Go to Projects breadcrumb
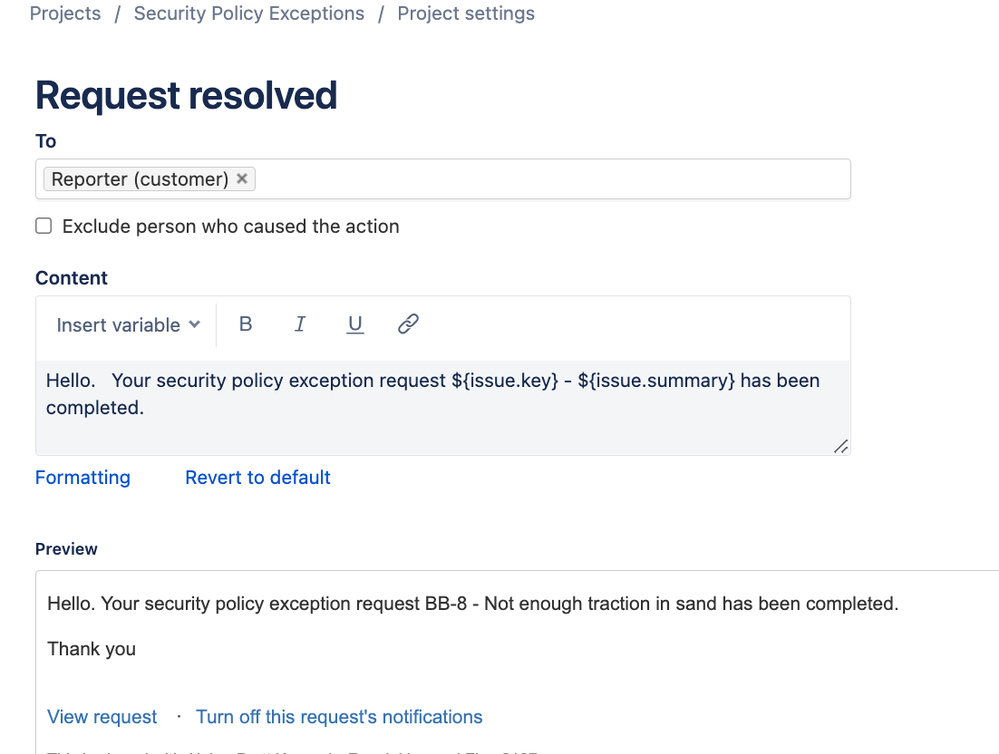 pyautogui.click(x=65, y=14)
